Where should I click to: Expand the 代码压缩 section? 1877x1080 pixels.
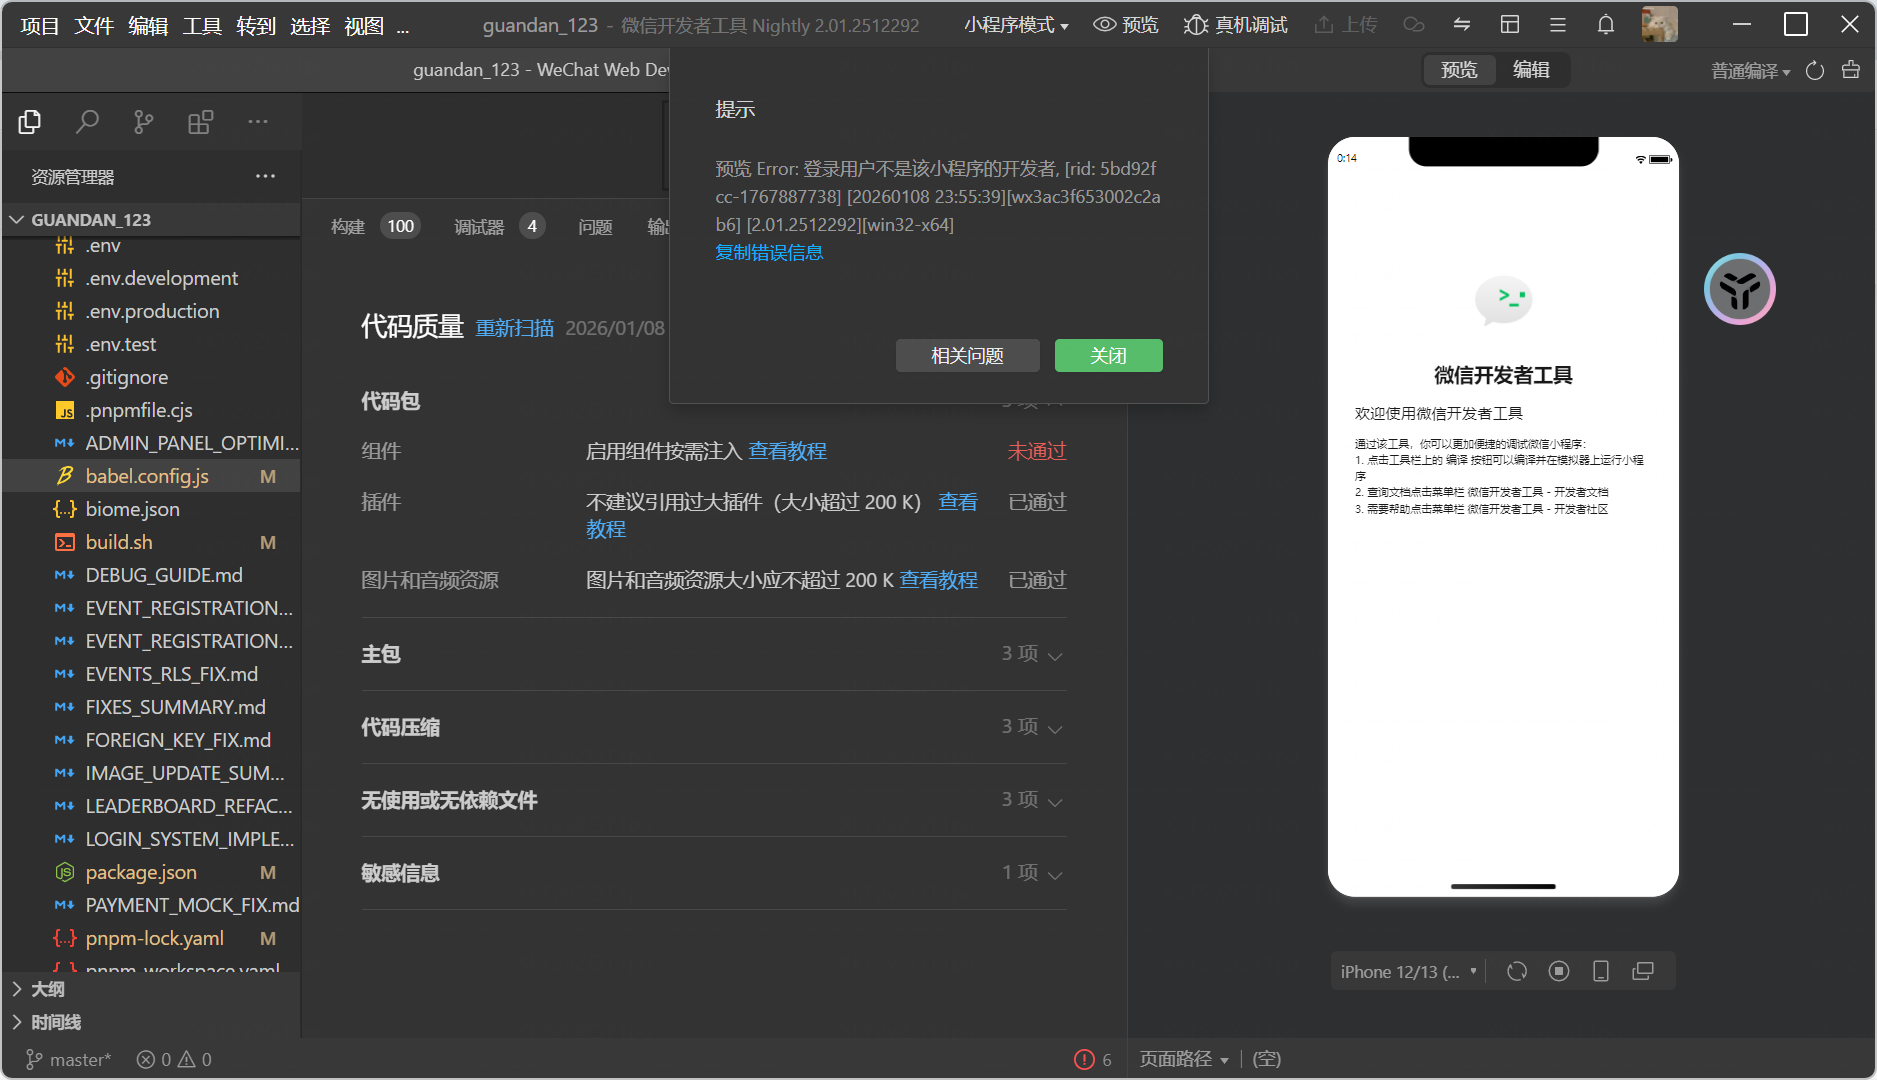[x=713, y=727]
